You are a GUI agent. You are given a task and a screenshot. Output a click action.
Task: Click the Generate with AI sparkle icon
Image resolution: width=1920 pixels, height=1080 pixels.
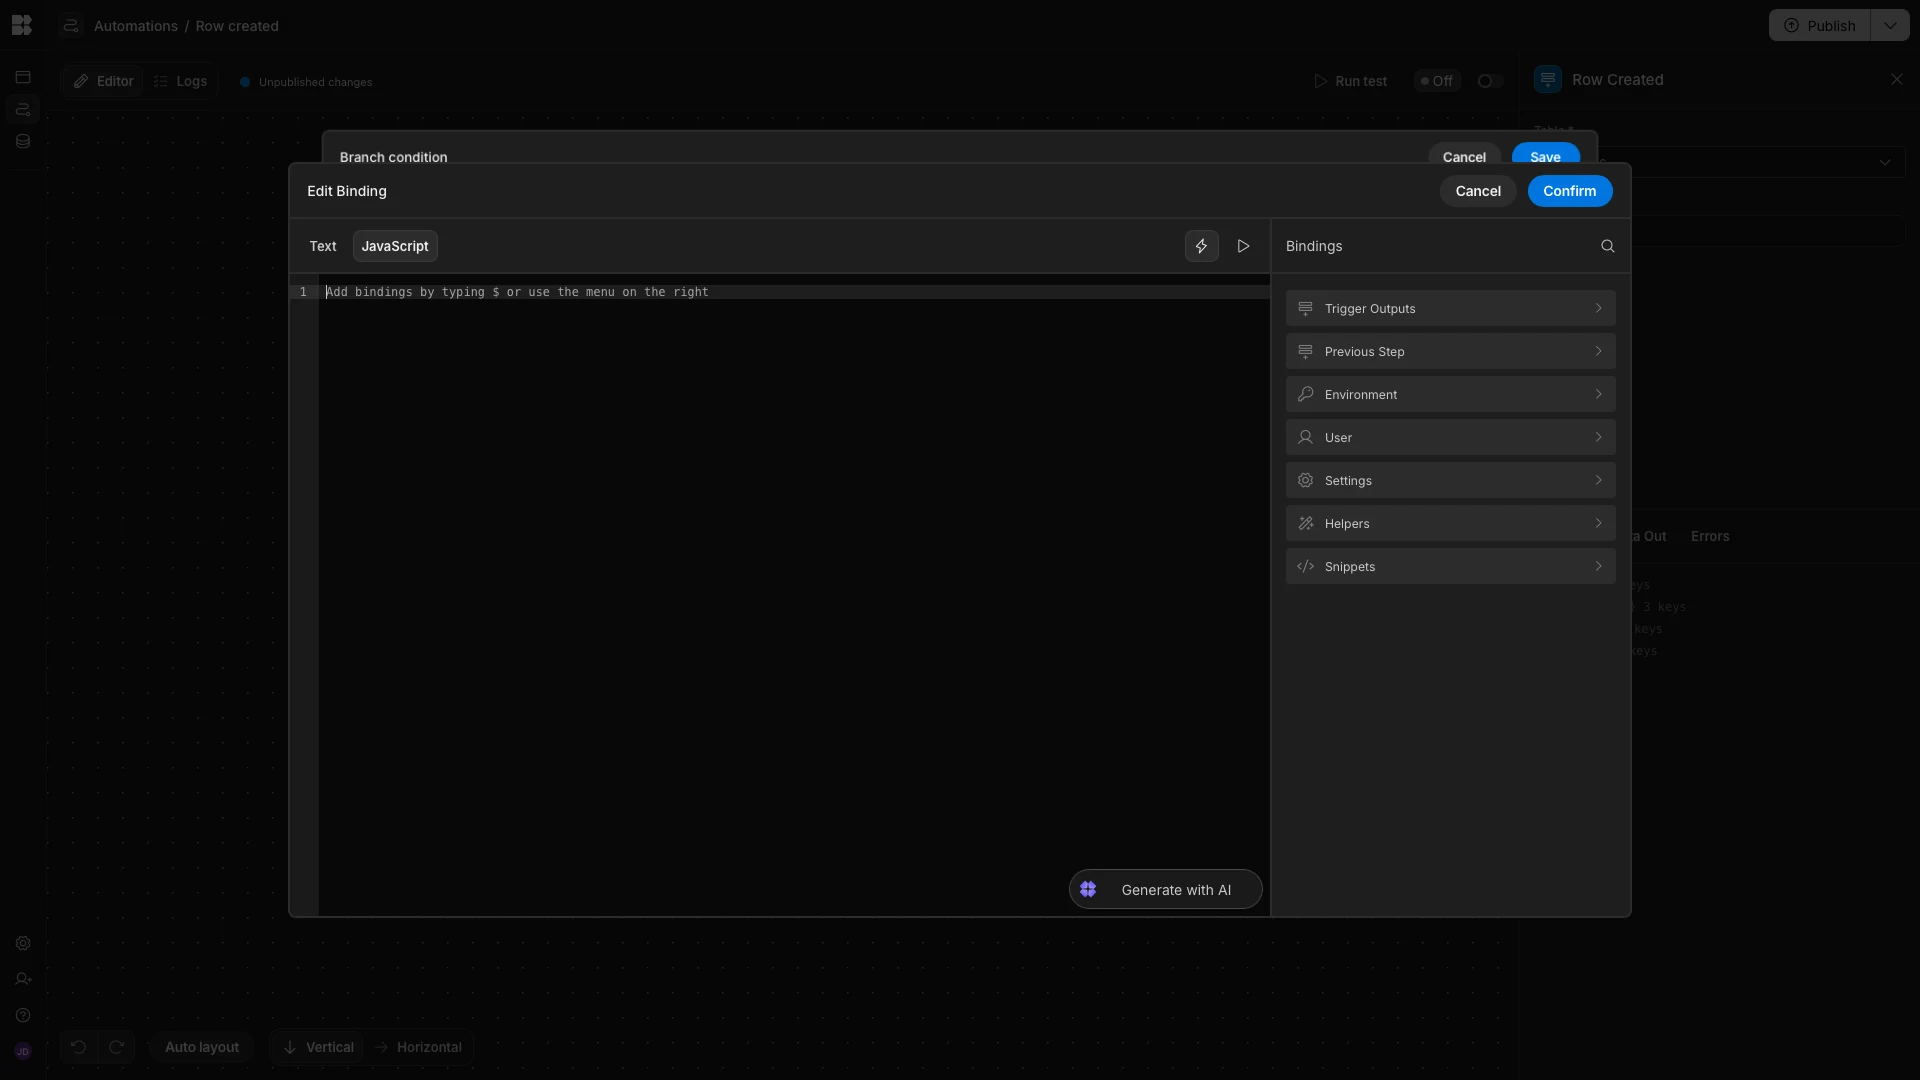[x=1088, y=889]
